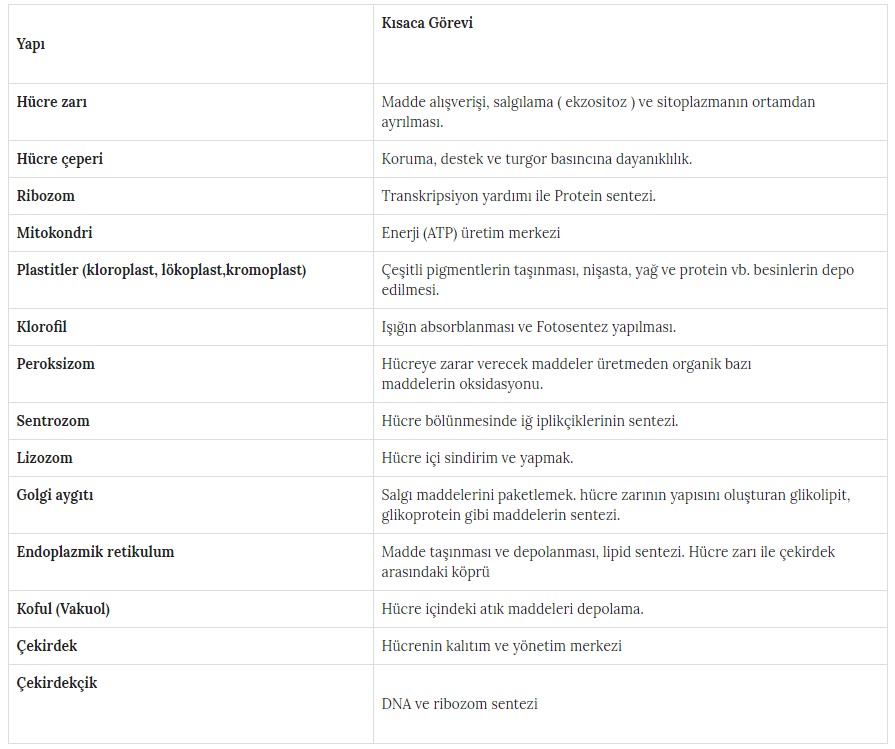This screenshot has width=895, height=749.
Task: Select the "Peroksizom" row label
Action: [56, 364]
